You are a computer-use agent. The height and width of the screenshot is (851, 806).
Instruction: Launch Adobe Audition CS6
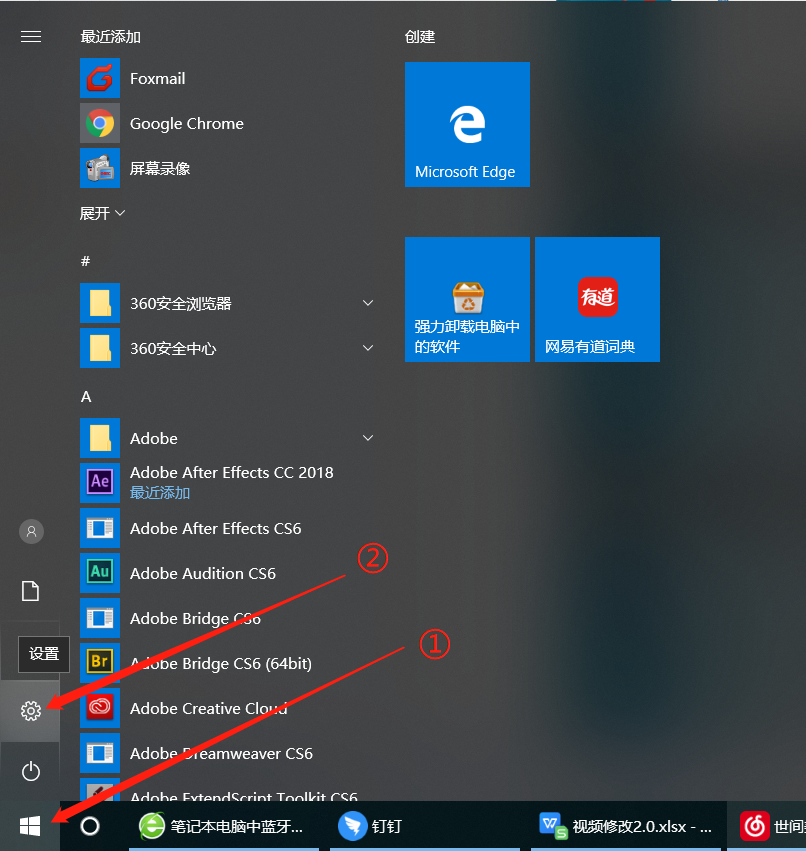203,573
